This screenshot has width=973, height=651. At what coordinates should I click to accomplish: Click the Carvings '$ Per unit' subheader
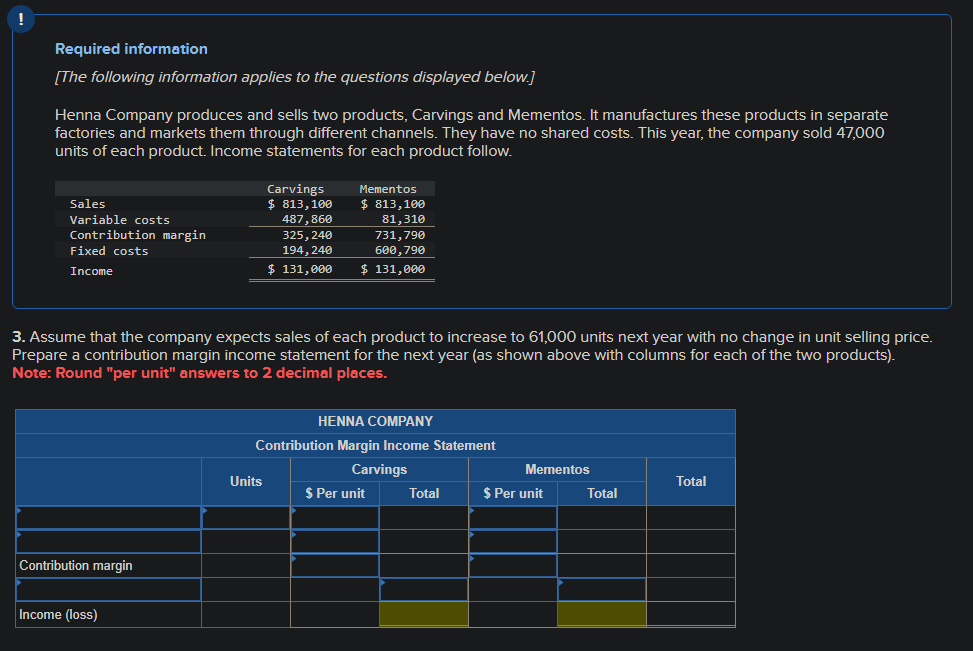point(335,493)
